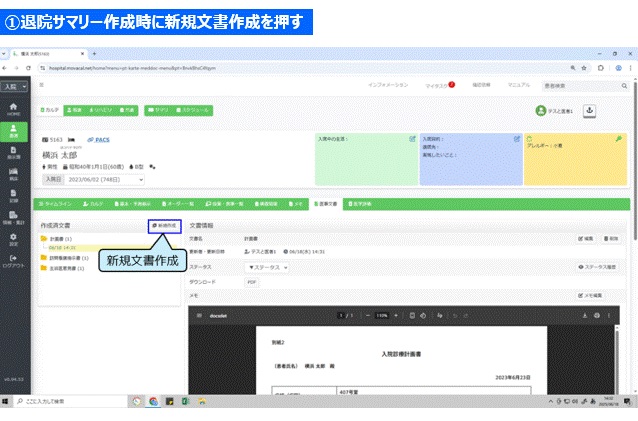Click the patient search magnifier icon
638x421 pixels.
[624, 86]
